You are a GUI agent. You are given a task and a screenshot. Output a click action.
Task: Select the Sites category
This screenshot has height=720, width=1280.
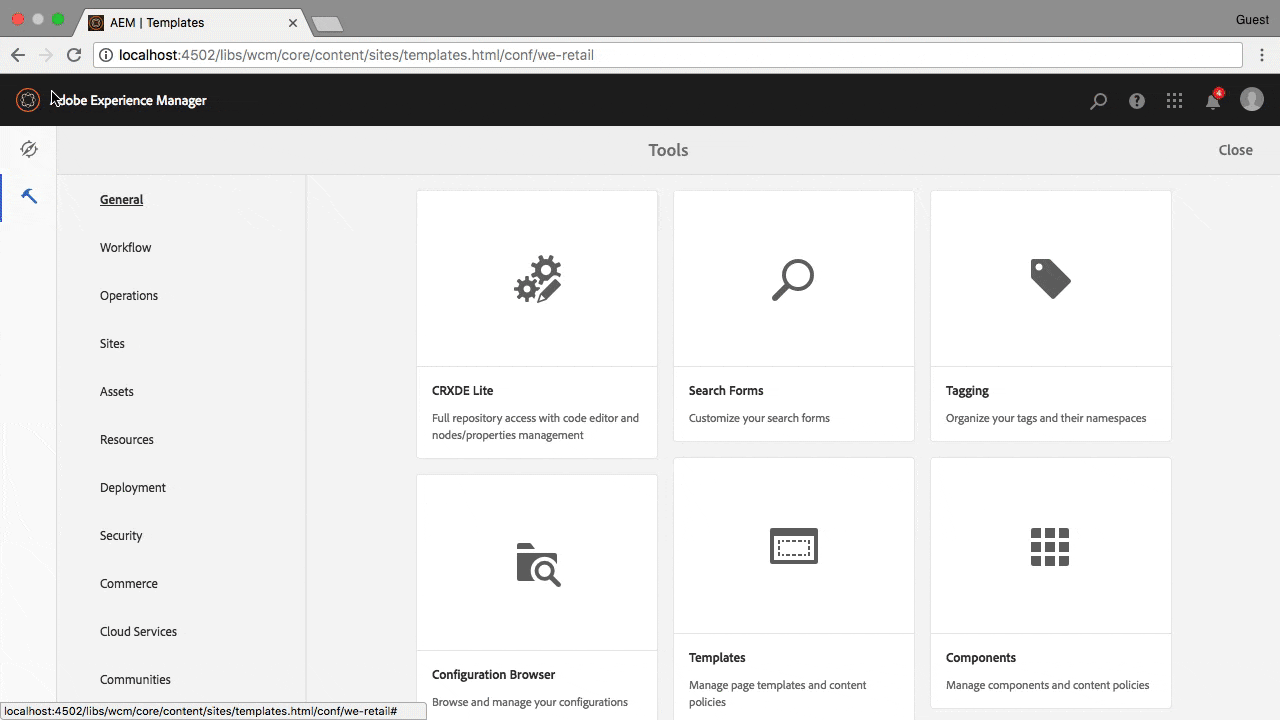click(x=112, y=344)
